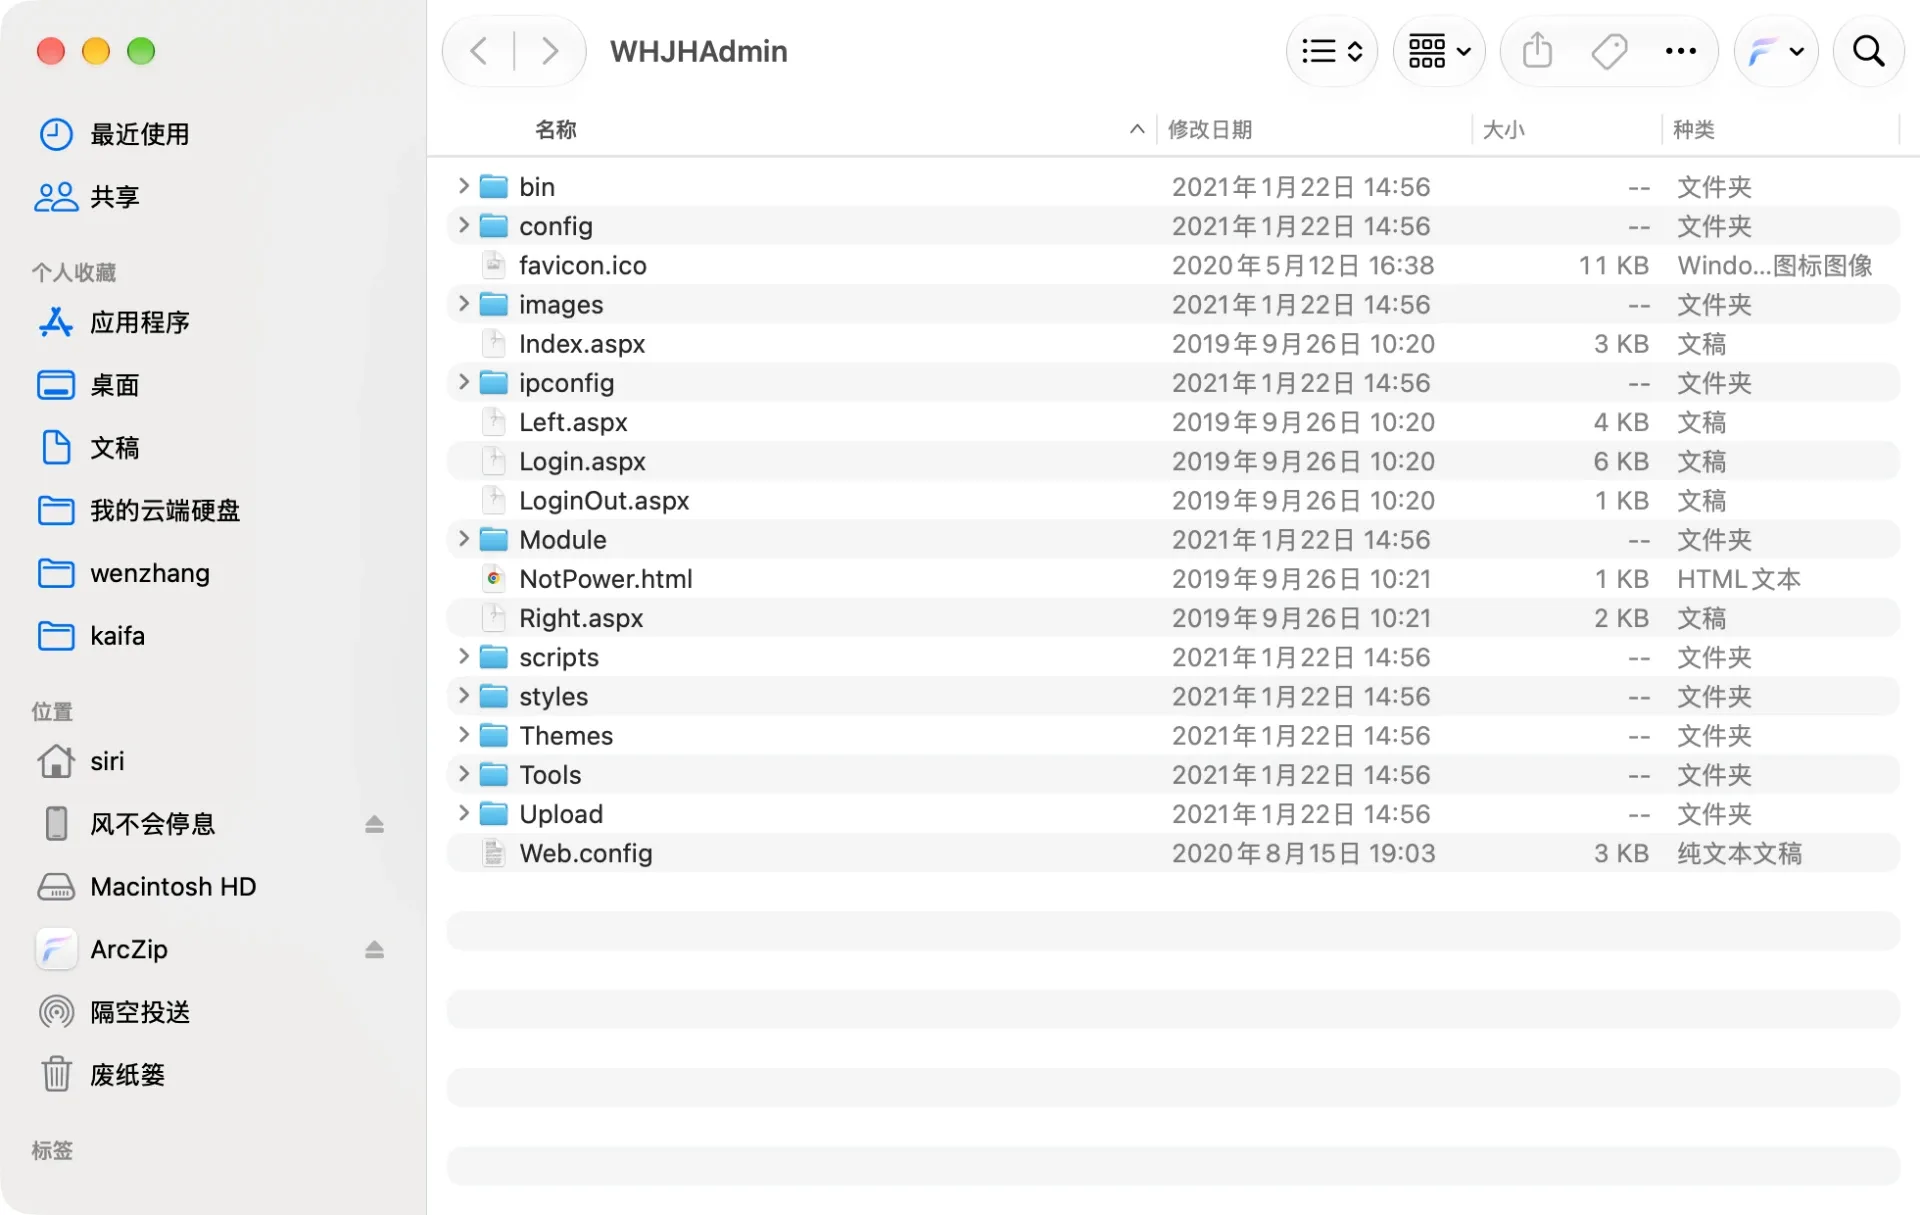Viewport: 1920px width, 1215px height.
Task: Select the Login.aspx file
Action: coord(1173,461)
